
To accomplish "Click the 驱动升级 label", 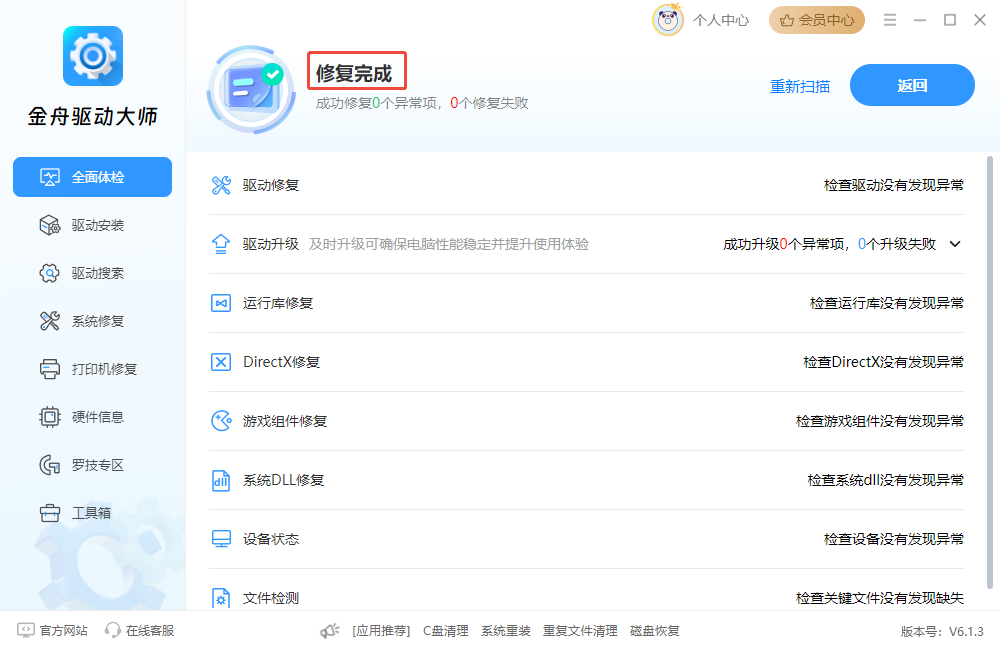I will [x=270, y=244].
